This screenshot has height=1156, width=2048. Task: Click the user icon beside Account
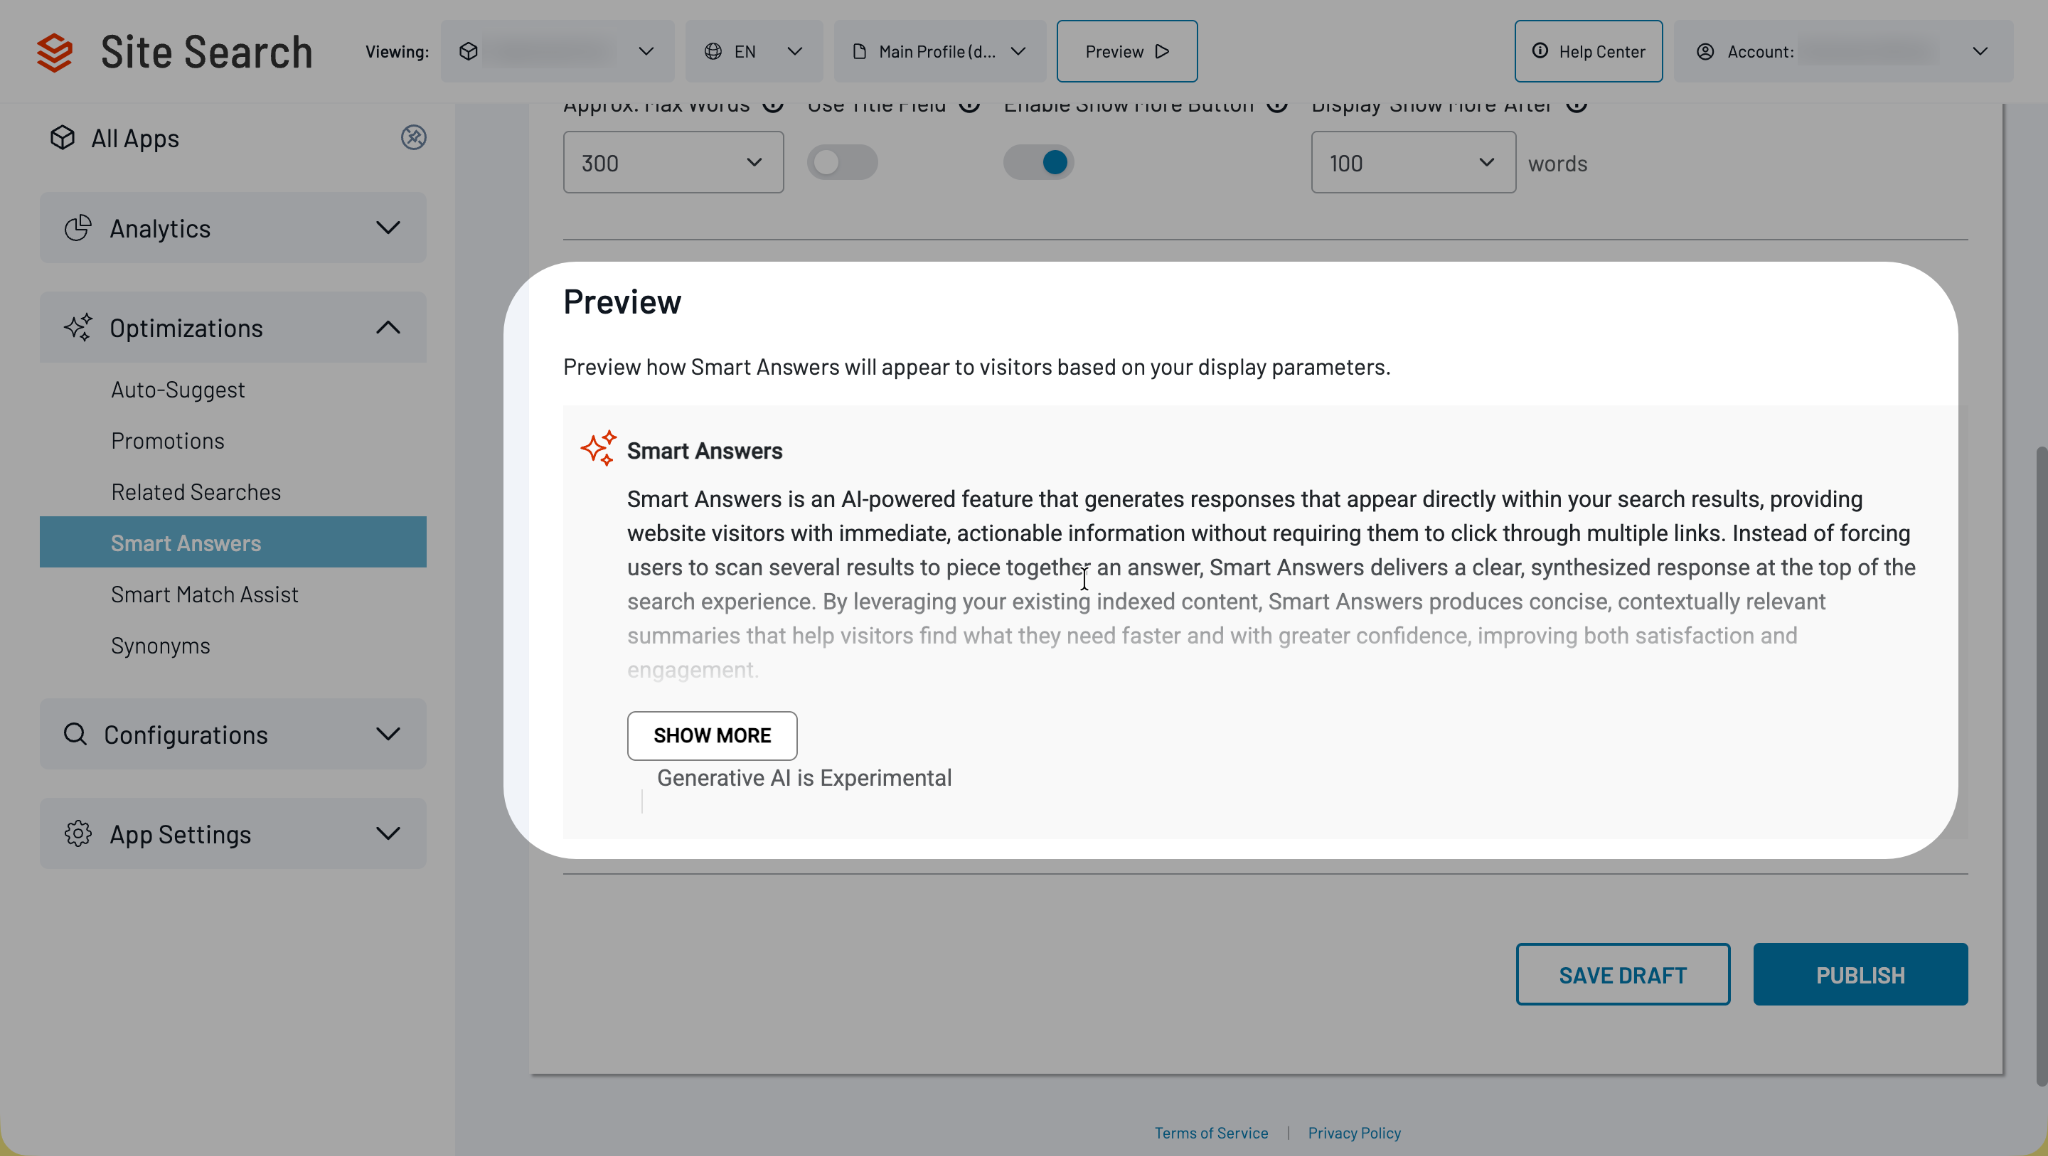pos(1706,51)
